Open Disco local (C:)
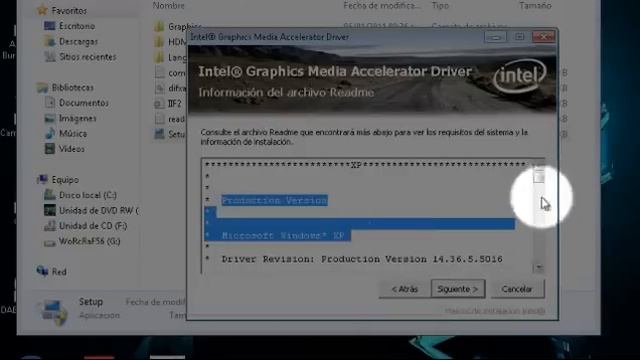640x360 pixels. pos(88,195)
